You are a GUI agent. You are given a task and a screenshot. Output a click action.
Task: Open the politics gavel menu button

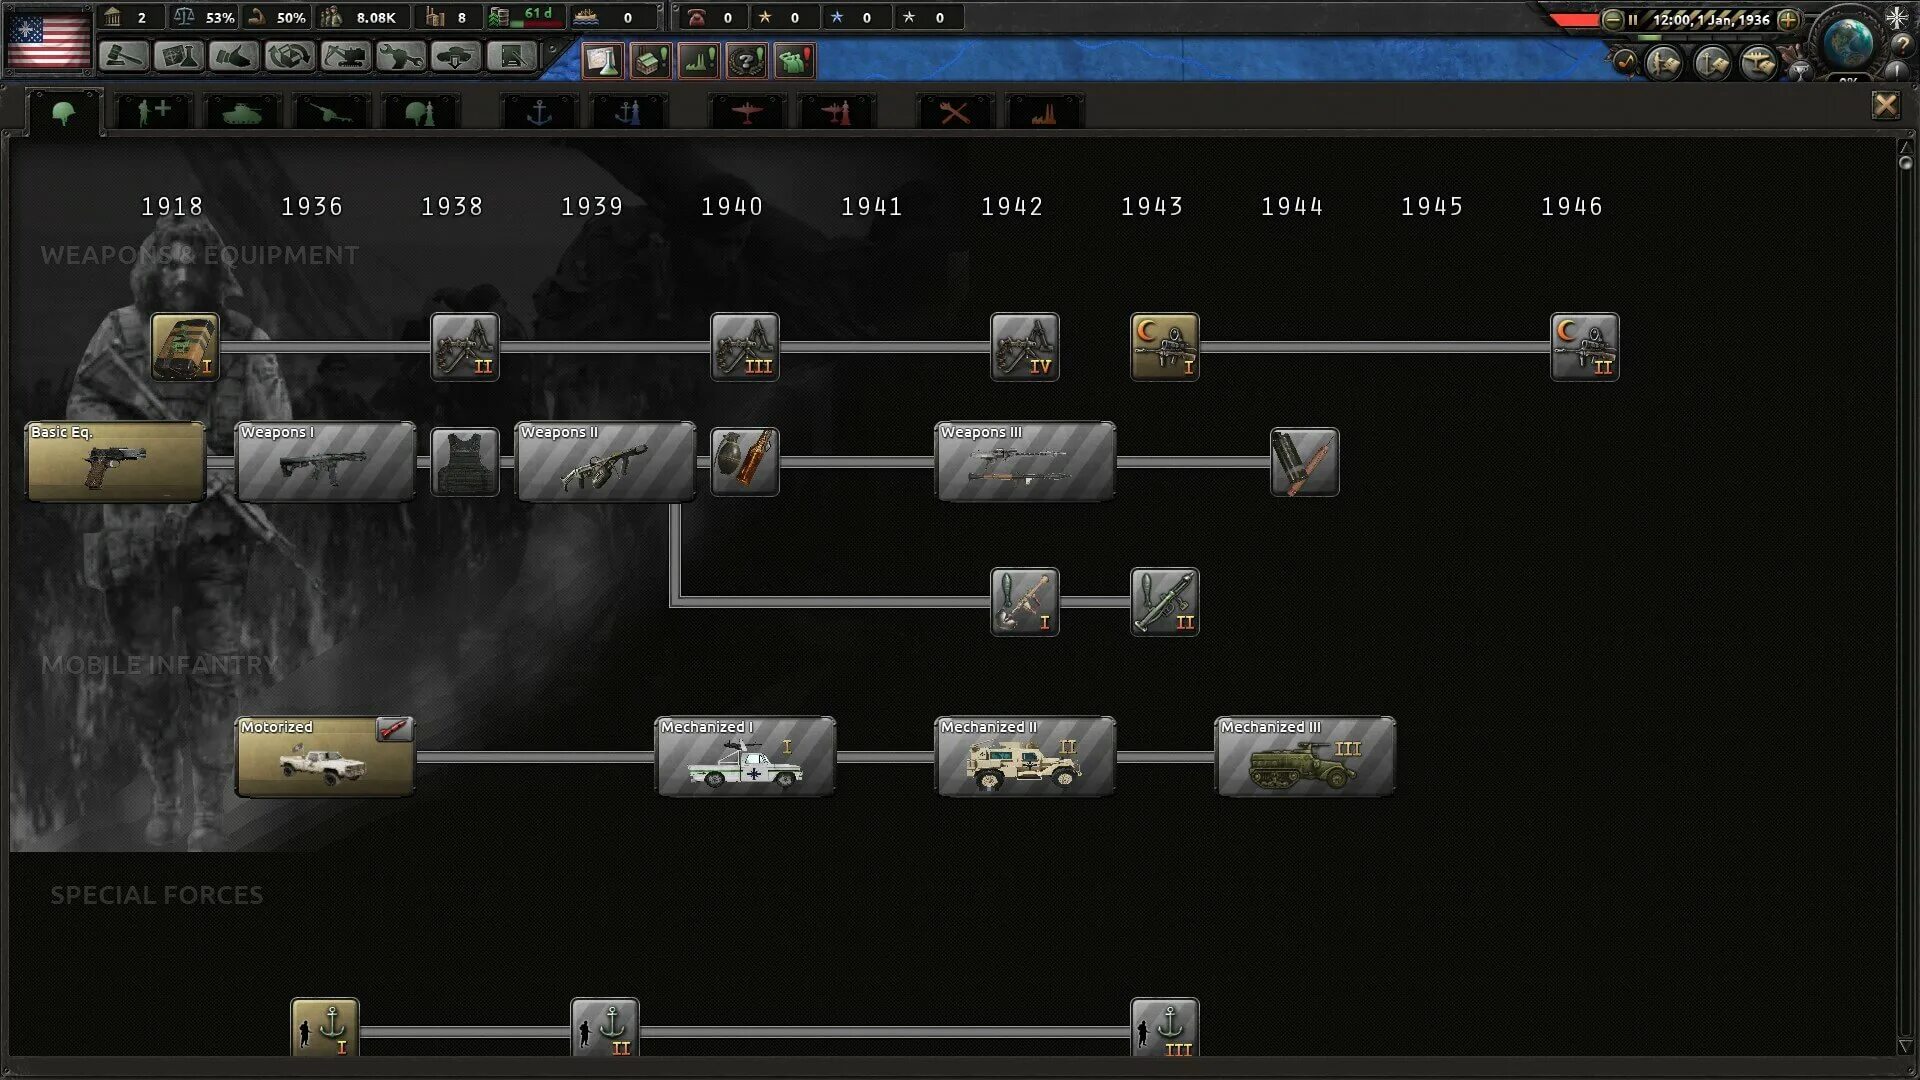[x=124, y=56]
